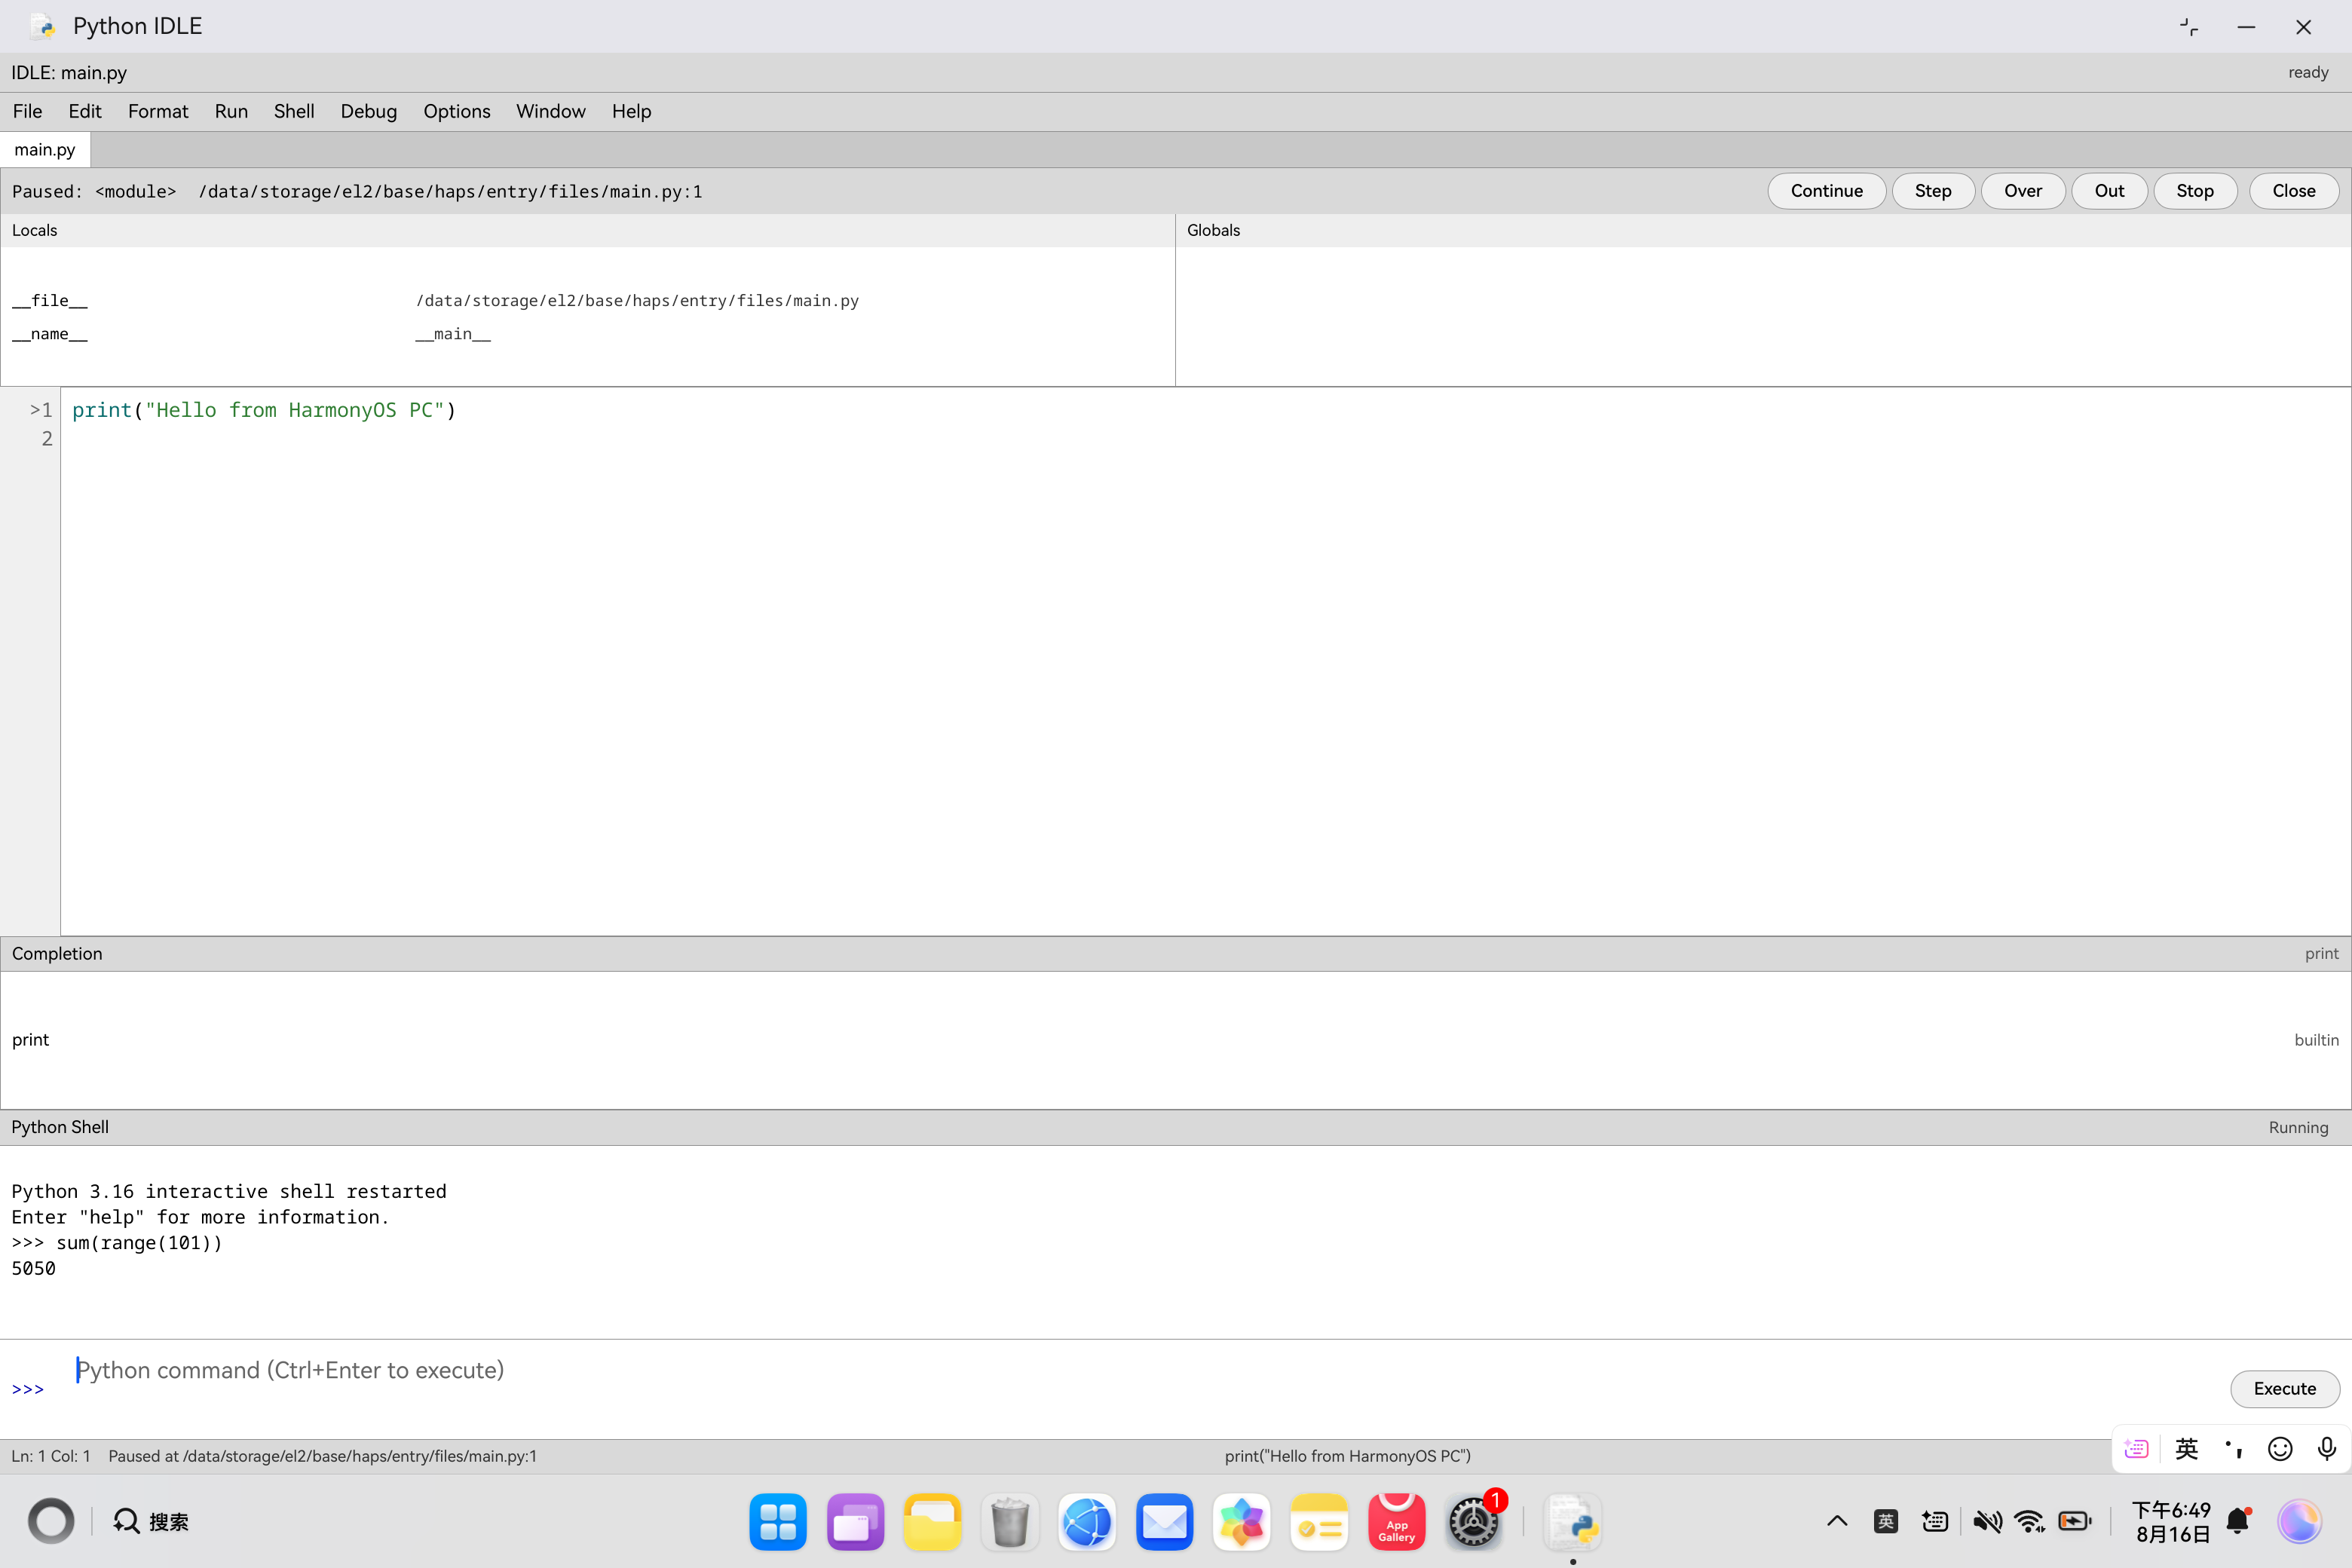Open the Mail app in the dock
The height and width of the screenshot is (1568, 2352).
tap(1164, 1522)
